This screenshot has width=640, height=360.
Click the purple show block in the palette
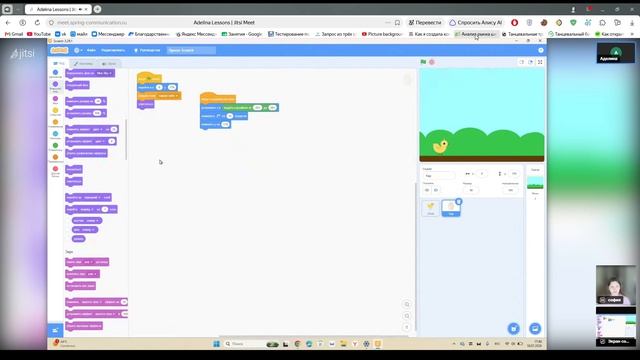[x=74, y=169]
